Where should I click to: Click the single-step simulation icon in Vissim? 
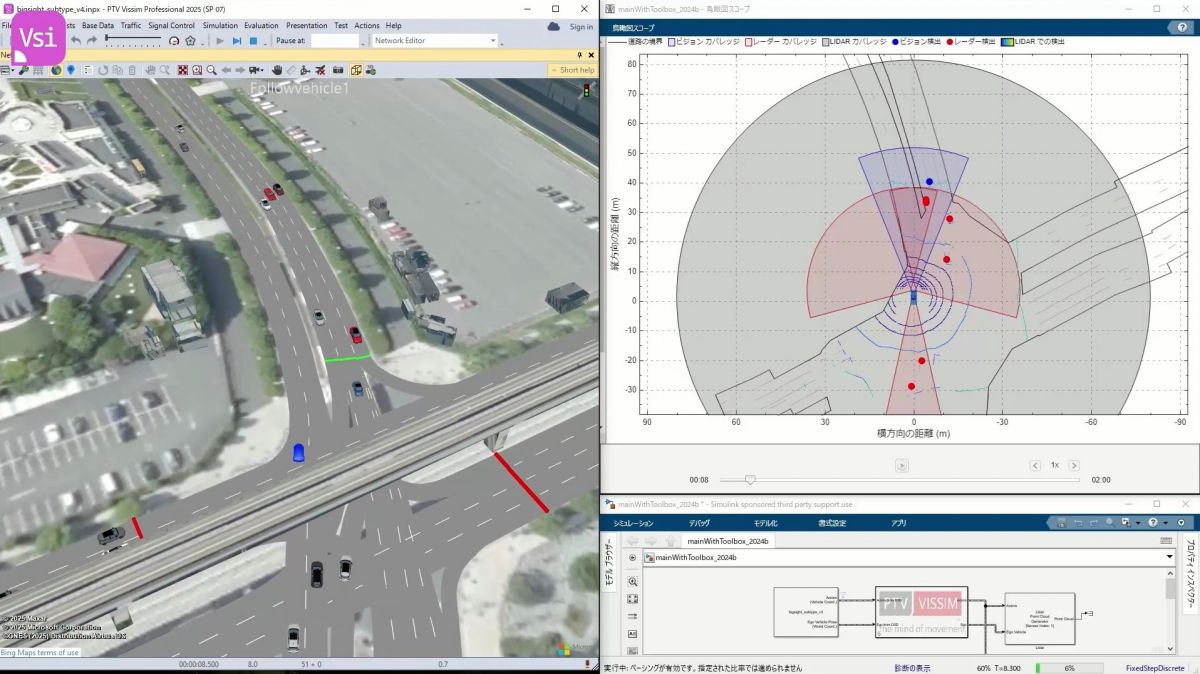[237, 42]
